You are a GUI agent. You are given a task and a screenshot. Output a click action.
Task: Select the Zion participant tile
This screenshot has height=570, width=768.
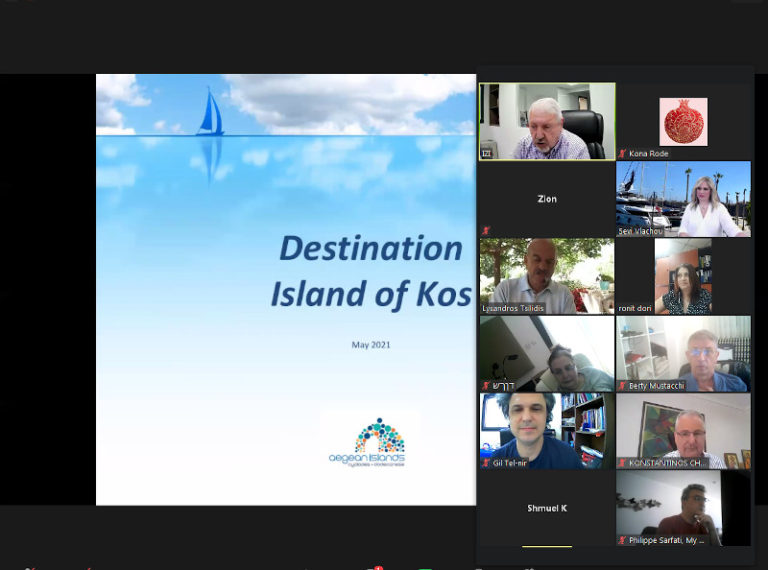point(547,199)
